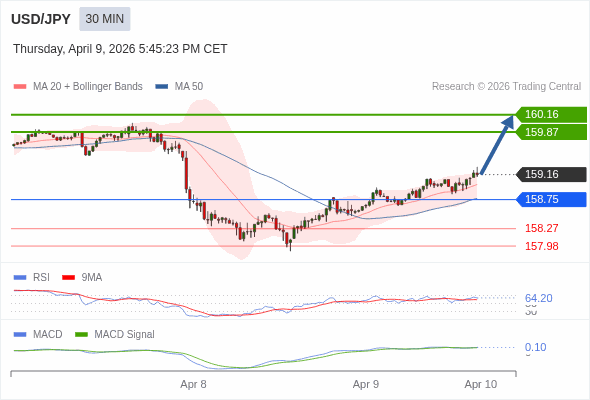Viewport: 590px width, 400px height.
Task: Select the date and time text line
Action: point(120,49)
